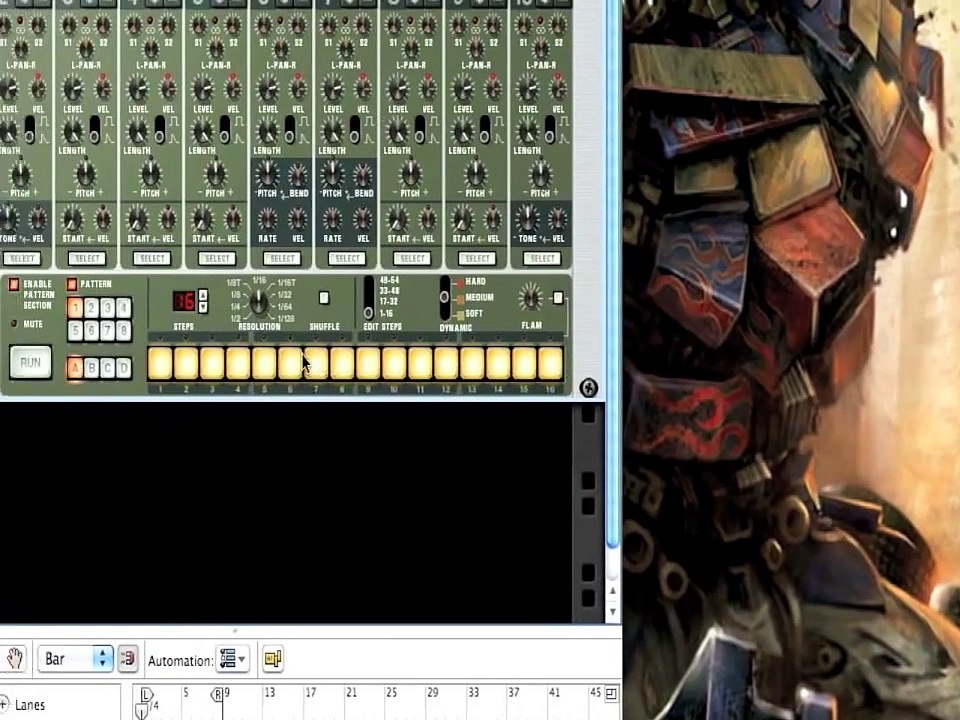Select pattern bank A
The width and height of the screenshot is (960, 720).
[x=75, y=368]
